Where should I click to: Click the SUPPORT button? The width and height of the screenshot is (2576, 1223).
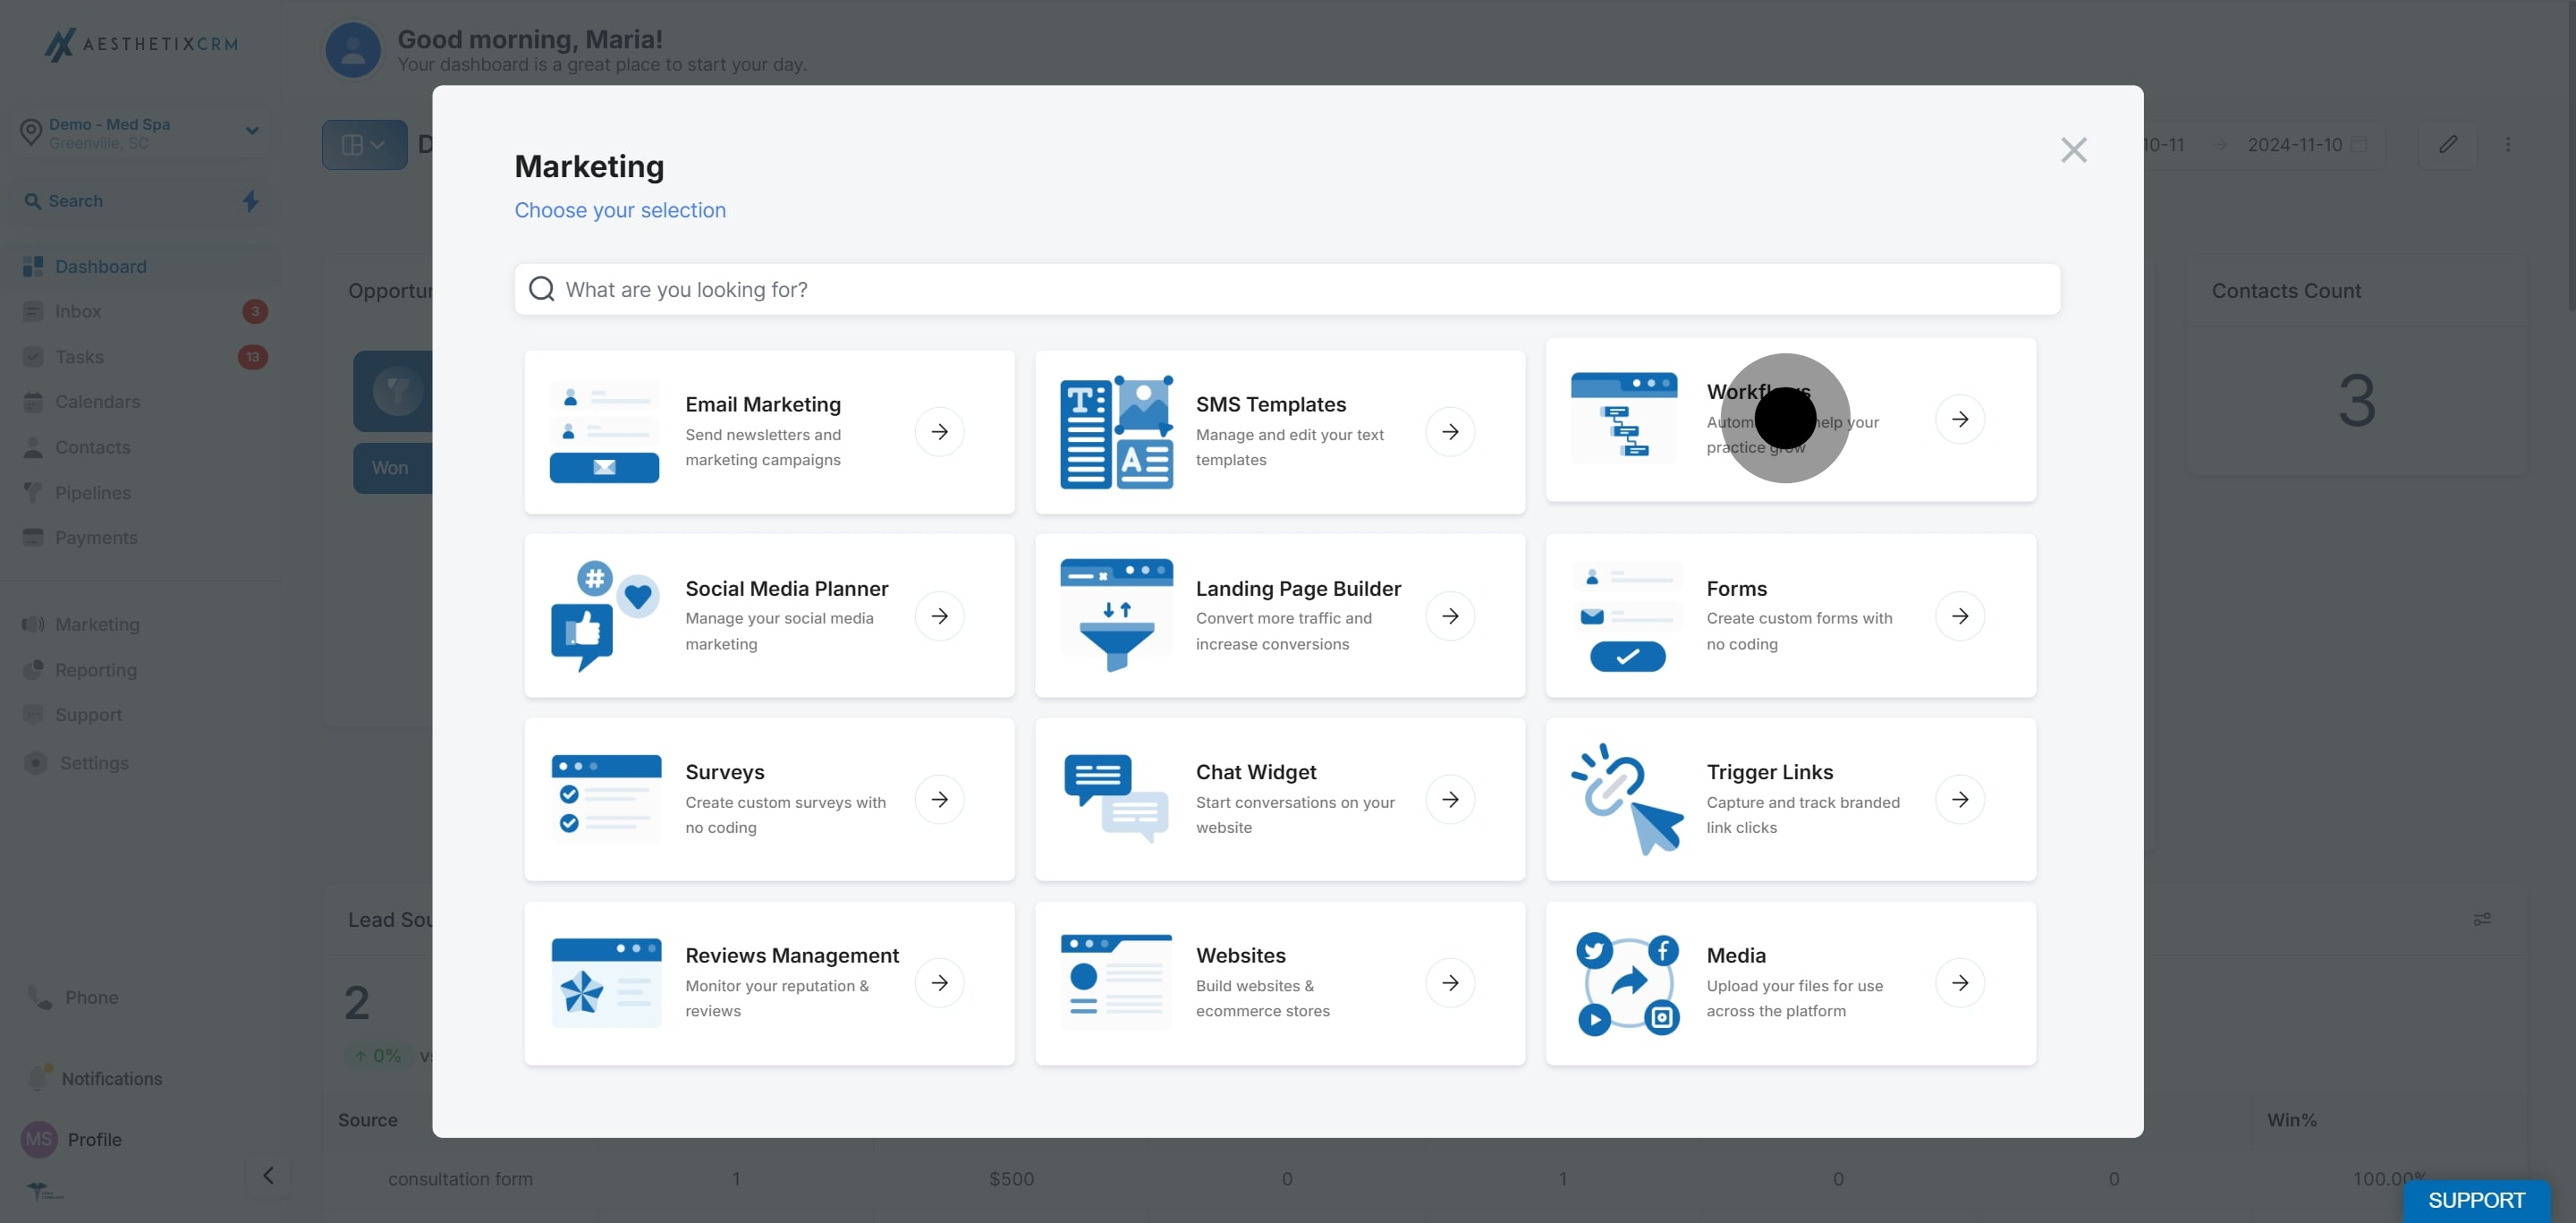(2475, 1200)
